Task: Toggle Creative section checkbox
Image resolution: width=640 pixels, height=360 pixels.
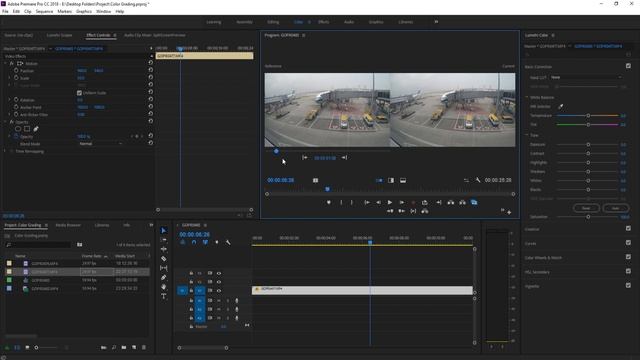Action: pos(628,229)
